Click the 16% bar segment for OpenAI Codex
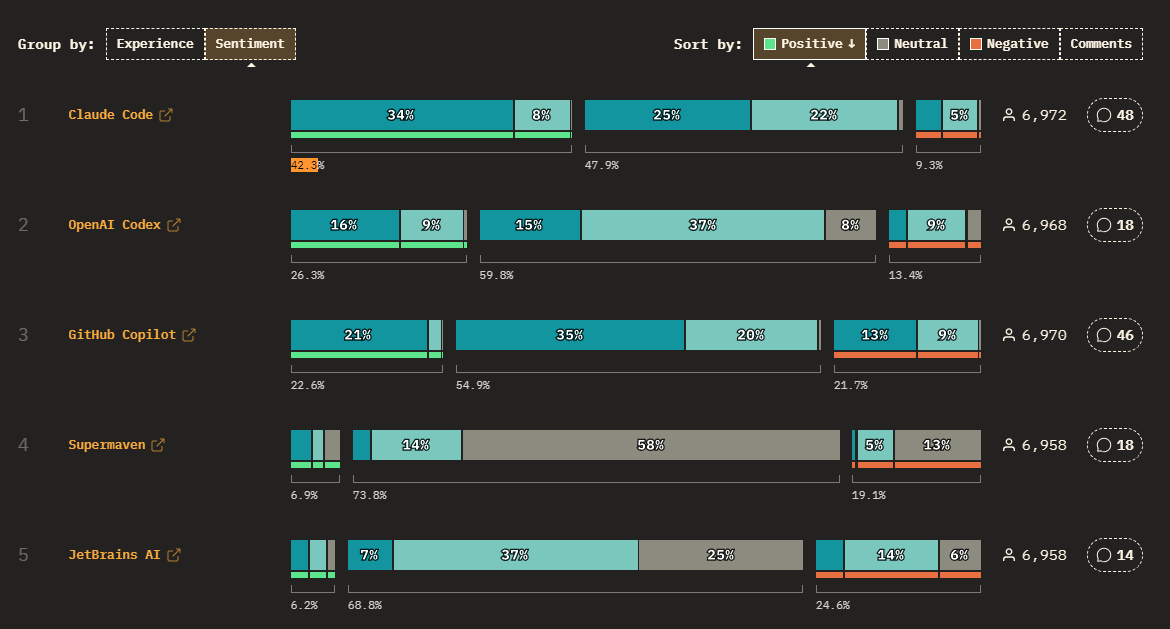Screen dimensions: 1170x629 (x=345, y=225)
